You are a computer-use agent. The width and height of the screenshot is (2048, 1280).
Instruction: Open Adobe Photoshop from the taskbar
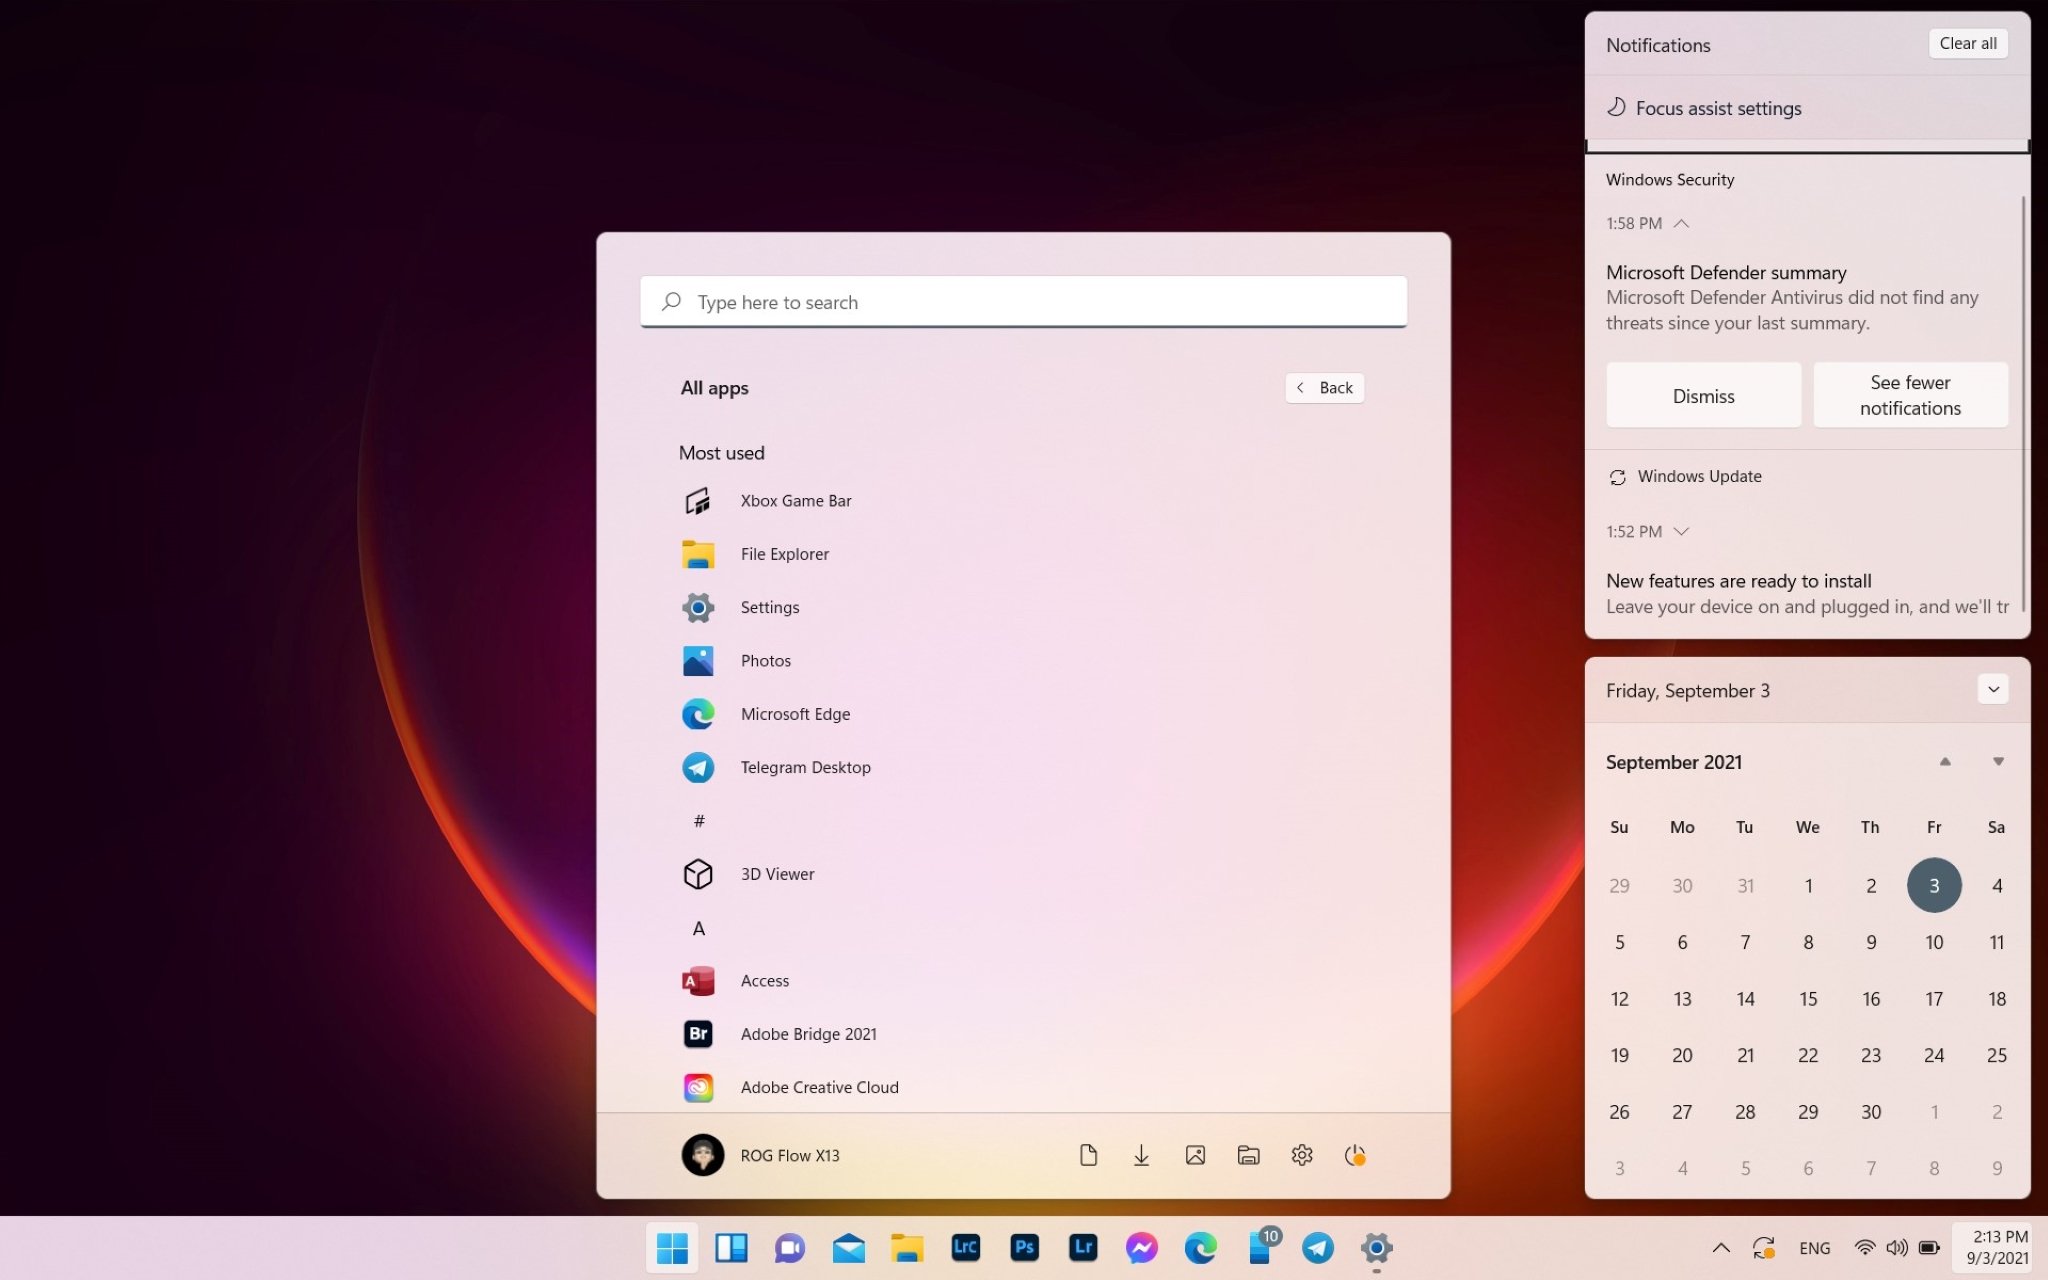[x=1024, y=1248]
